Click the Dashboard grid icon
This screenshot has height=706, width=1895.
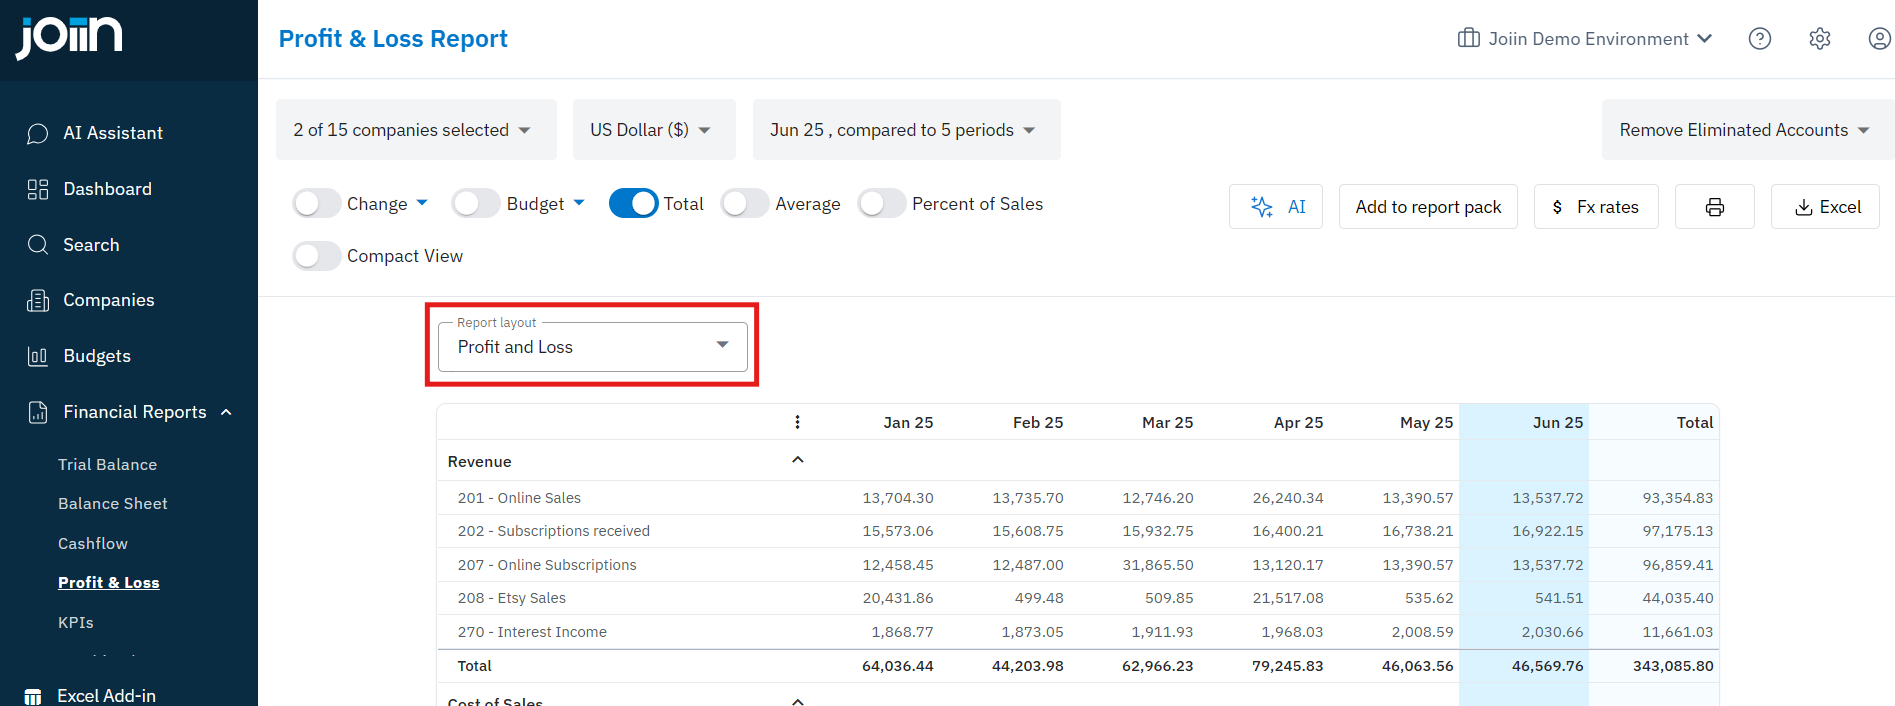(x=38, y=189)
